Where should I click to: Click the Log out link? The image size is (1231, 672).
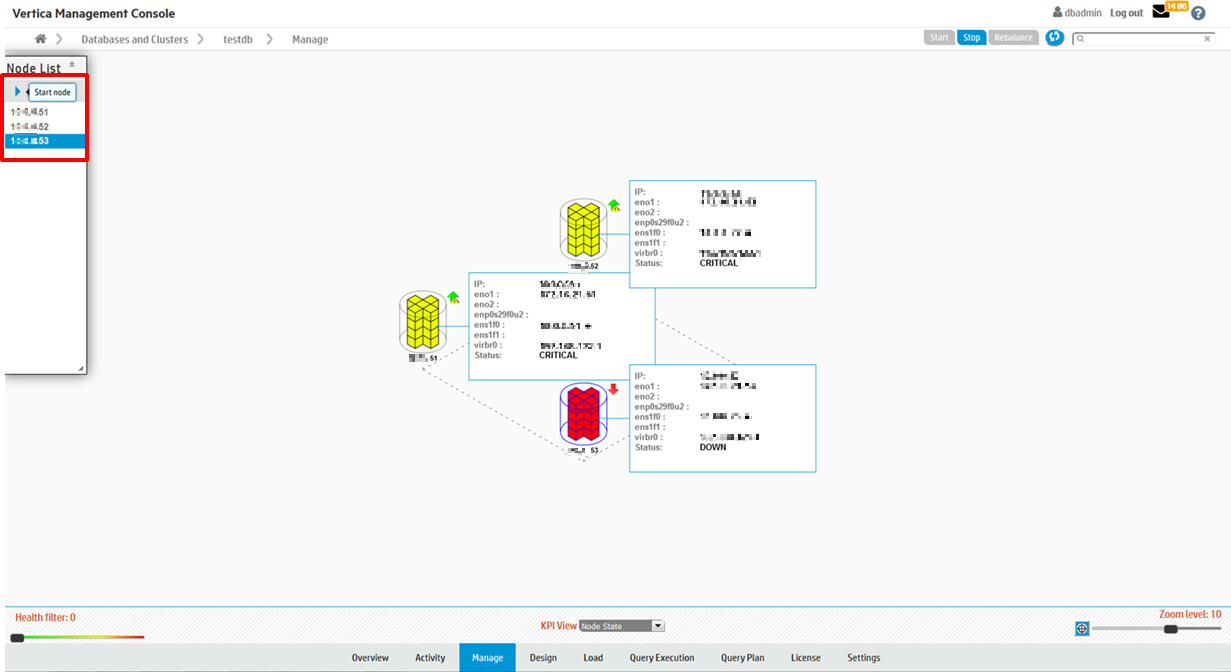tap(1126, 13)
